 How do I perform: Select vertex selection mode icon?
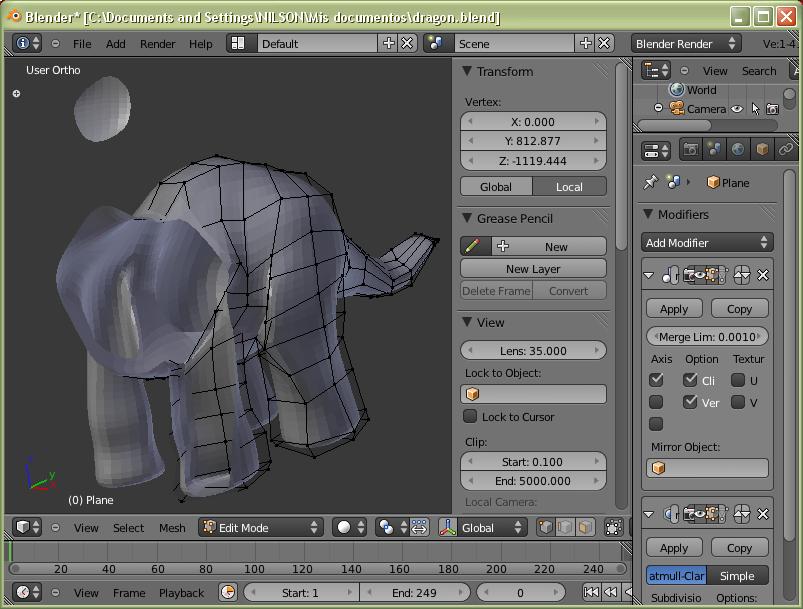(x=546, y=527)
